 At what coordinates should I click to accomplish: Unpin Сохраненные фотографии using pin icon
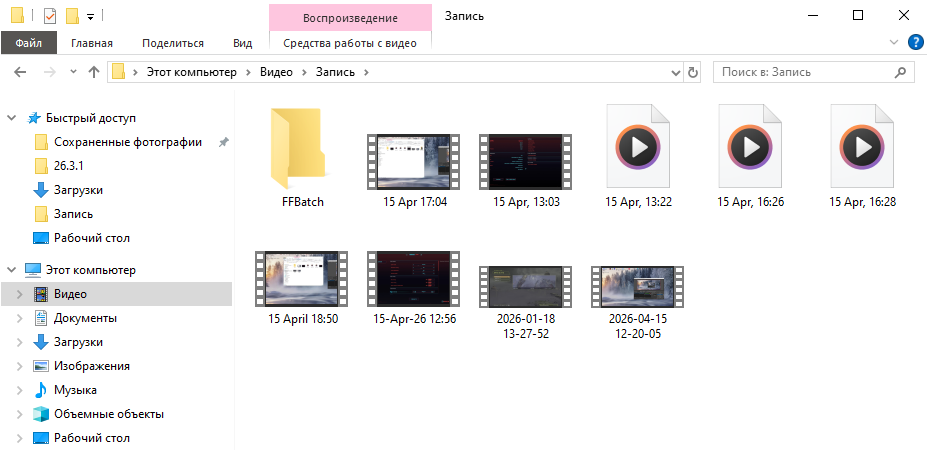click(224, 142)
